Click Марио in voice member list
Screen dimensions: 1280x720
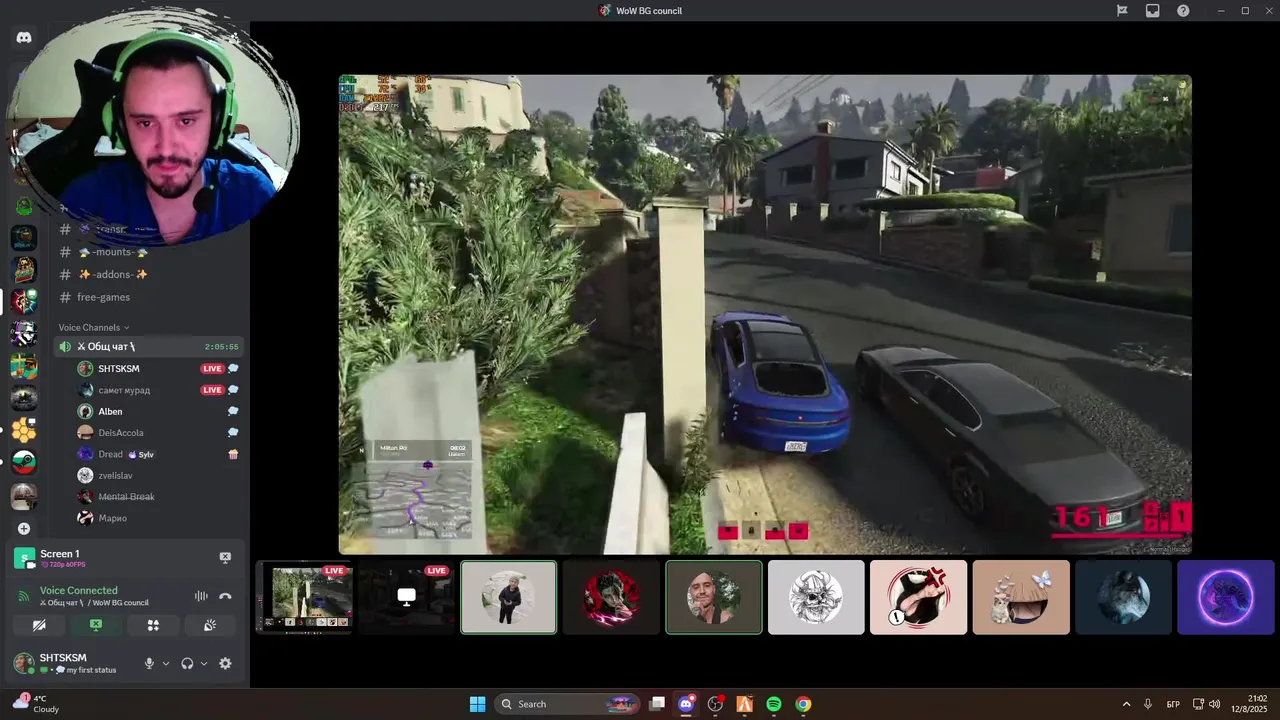pos(112,518)
